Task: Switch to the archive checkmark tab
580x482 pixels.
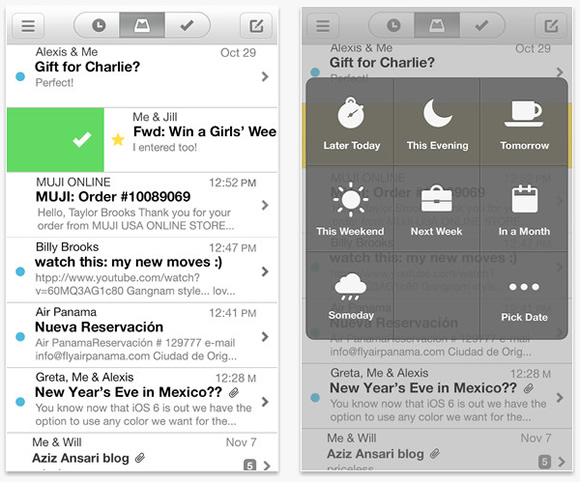Action: point(187,25)
